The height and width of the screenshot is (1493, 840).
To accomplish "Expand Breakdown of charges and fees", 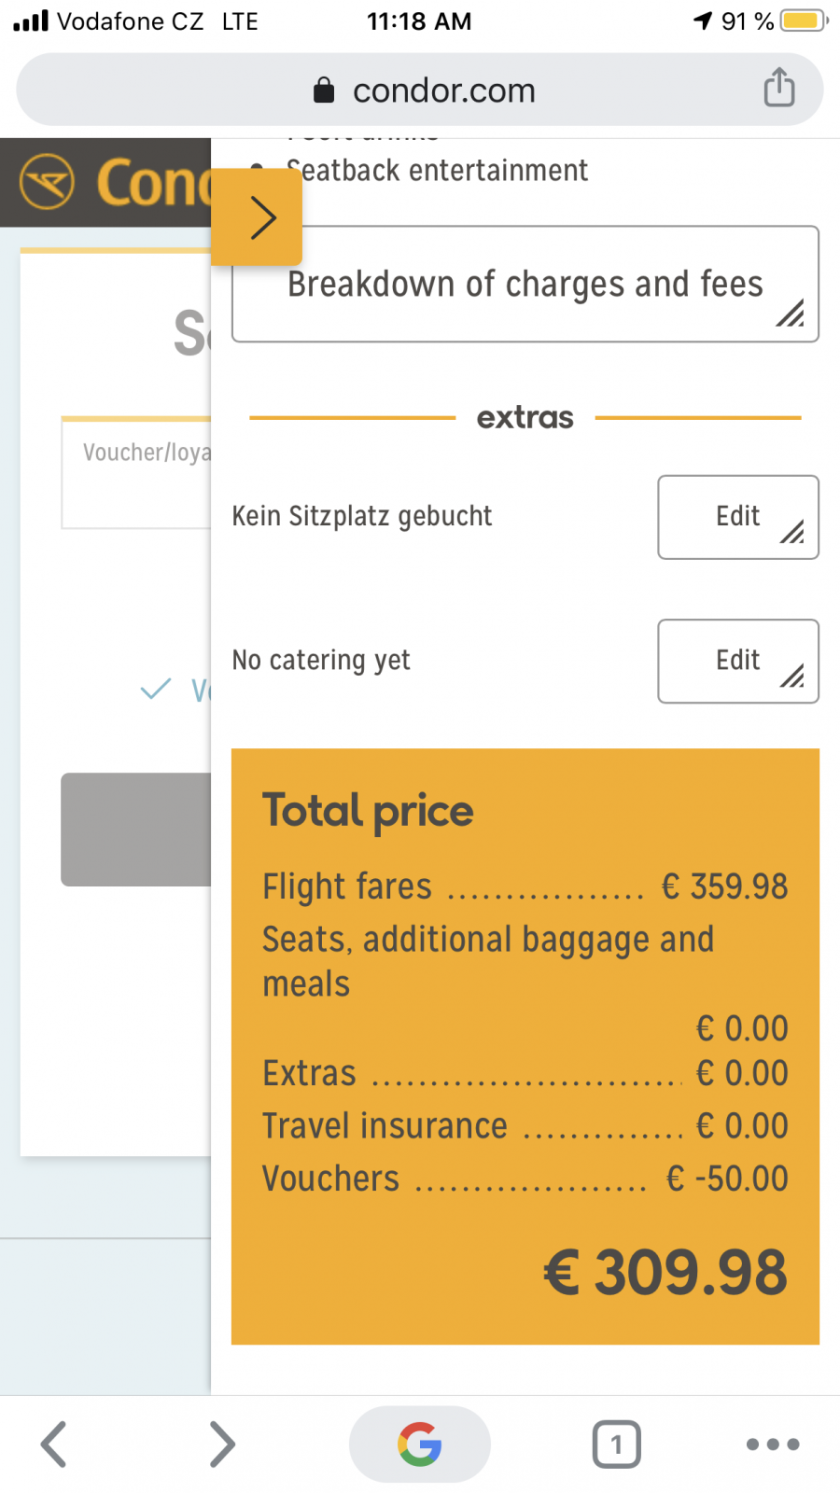I will [525, 285].
